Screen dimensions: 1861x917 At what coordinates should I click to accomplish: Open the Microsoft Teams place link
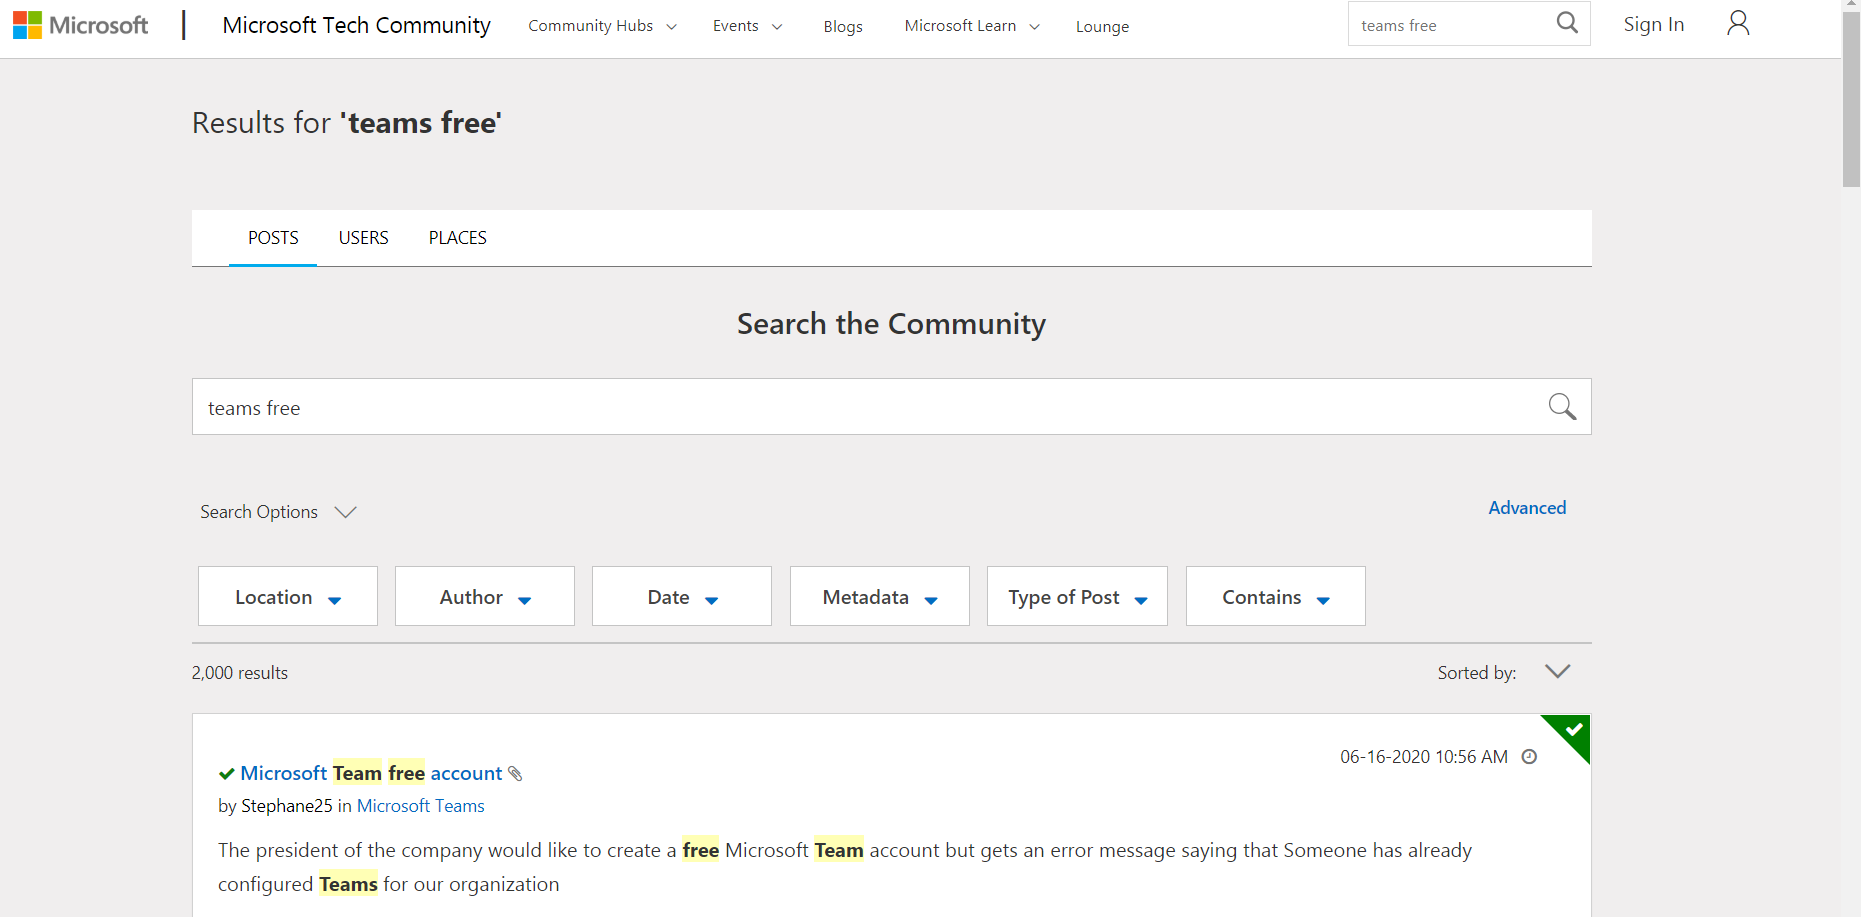click(420, 806)
